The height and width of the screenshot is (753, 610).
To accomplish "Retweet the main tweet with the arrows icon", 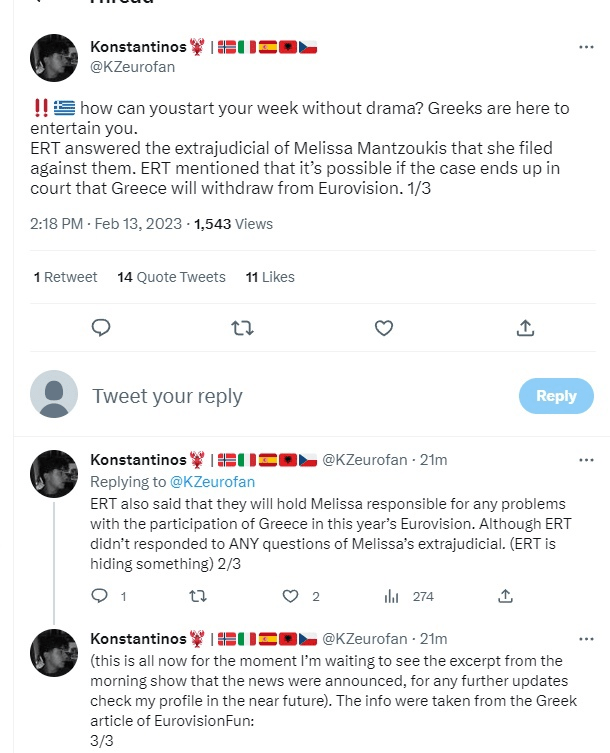I will click(242, 327).
